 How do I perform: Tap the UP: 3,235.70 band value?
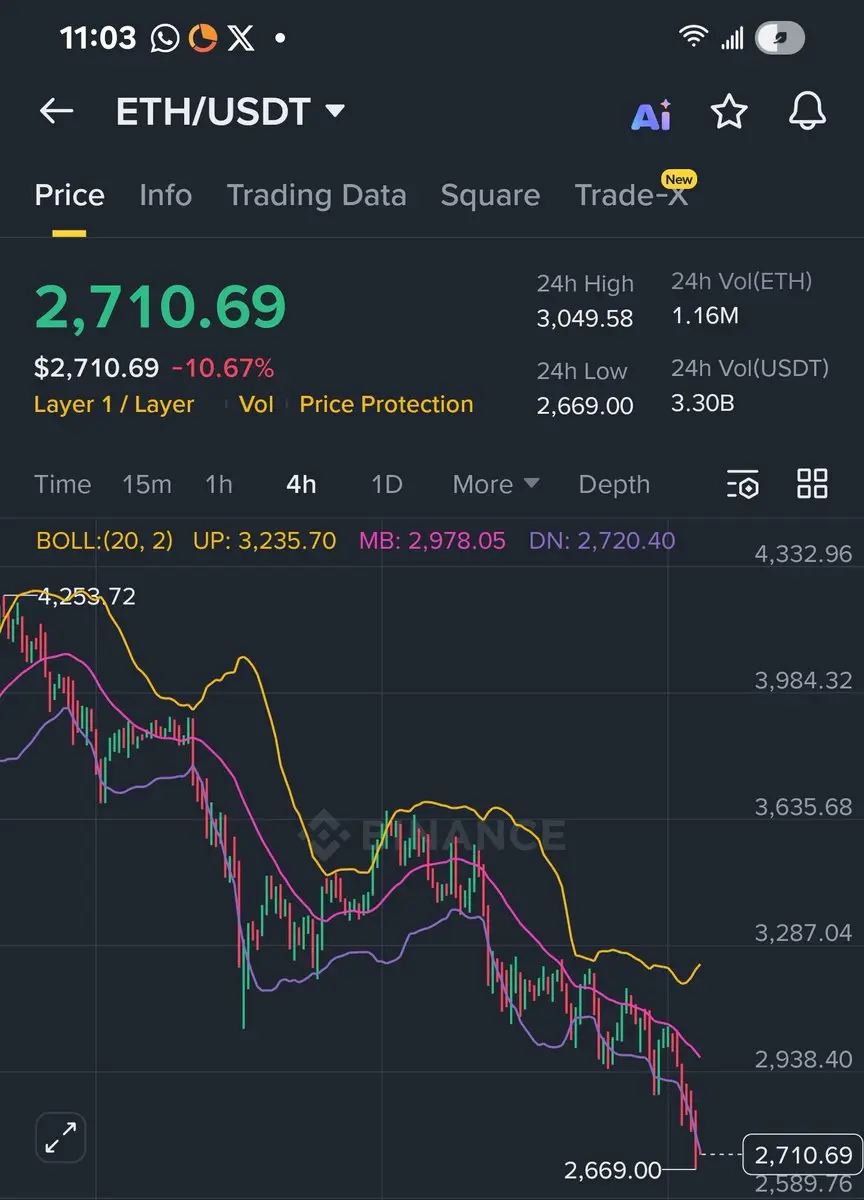pos(264,541)
